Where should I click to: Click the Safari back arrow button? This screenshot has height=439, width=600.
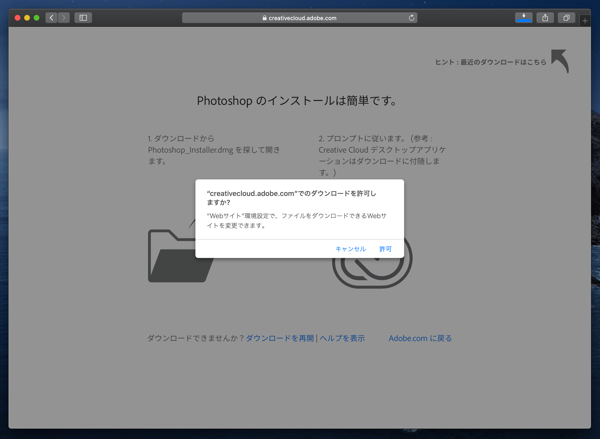[x=52, y=18]
